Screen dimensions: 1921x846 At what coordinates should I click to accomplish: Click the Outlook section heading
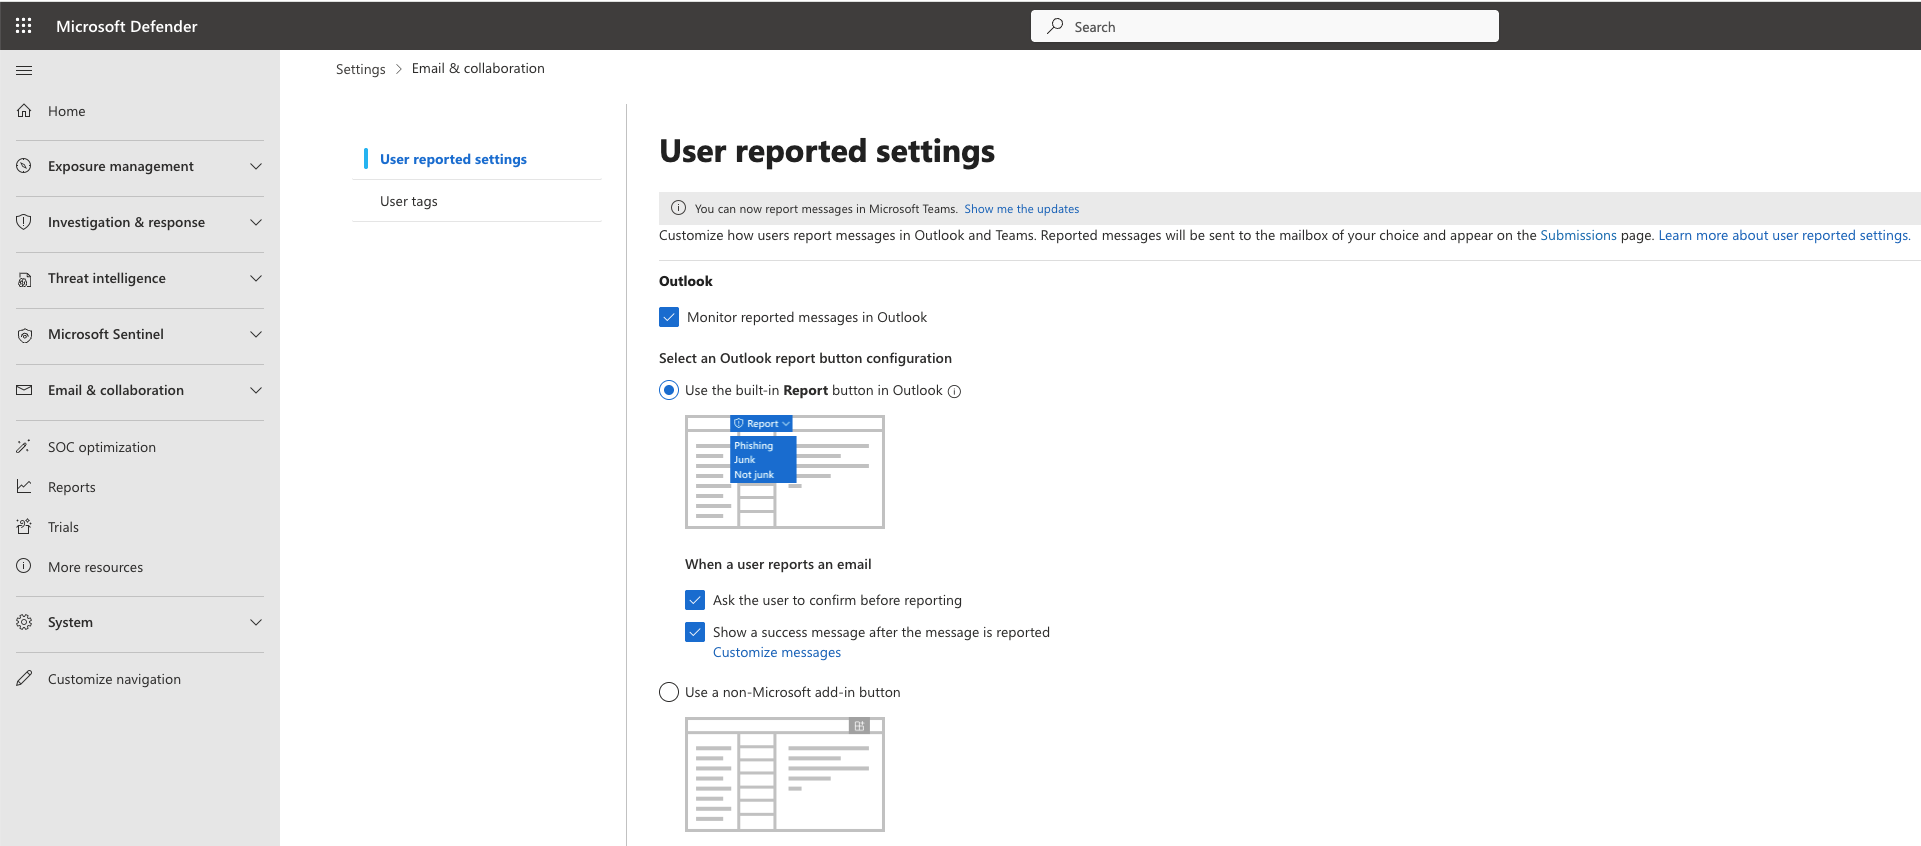pyautogui.click(x=686, y=281)
